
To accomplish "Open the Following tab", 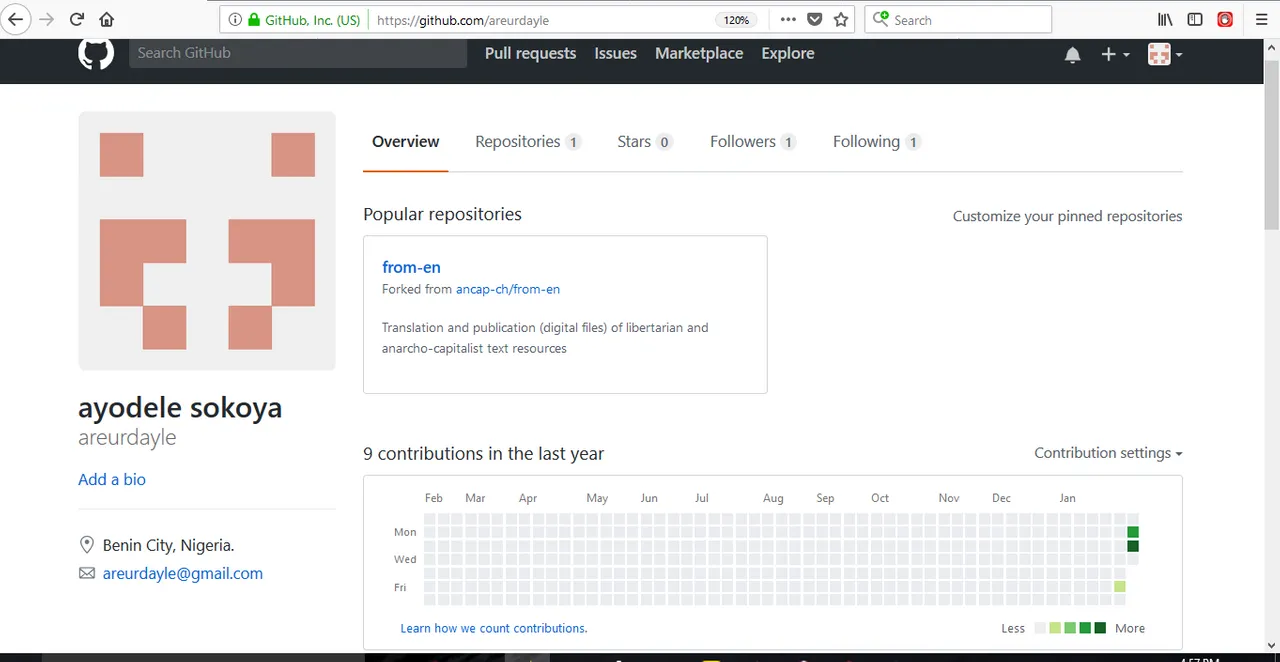I will 877,142.
